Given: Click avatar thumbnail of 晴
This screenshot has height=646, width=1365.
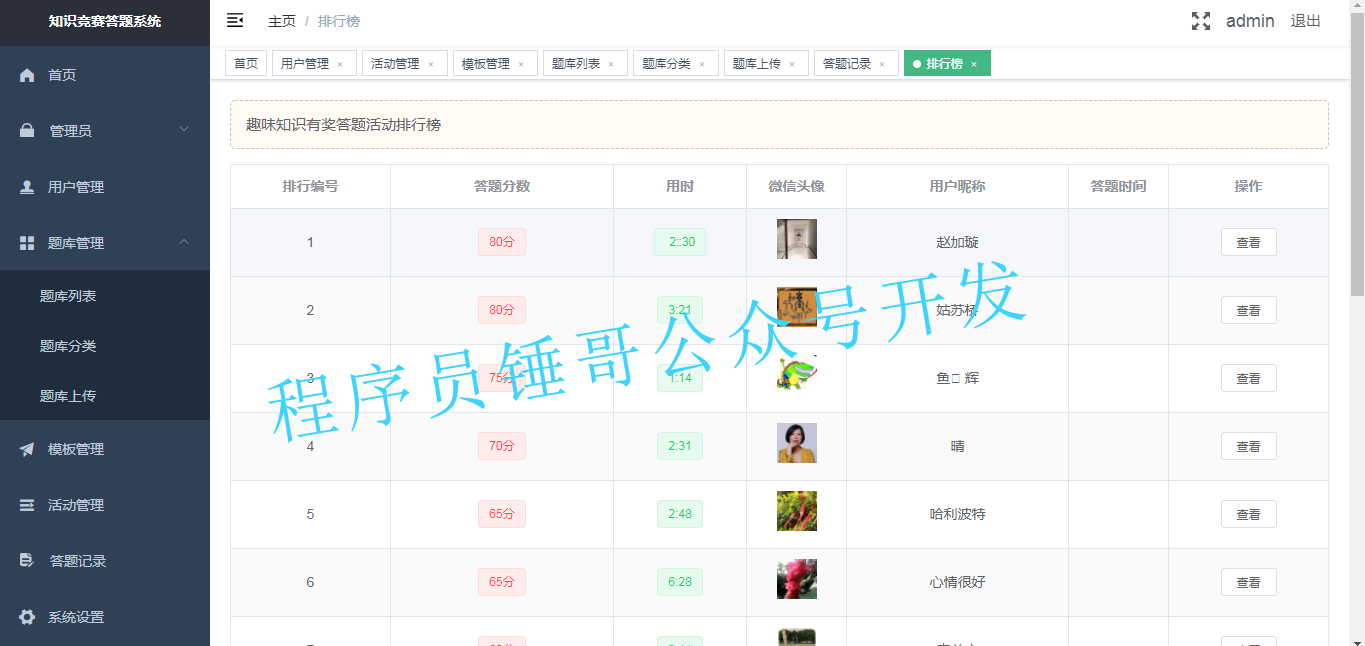Looking at the screenshot, I should tap(797, 443).
